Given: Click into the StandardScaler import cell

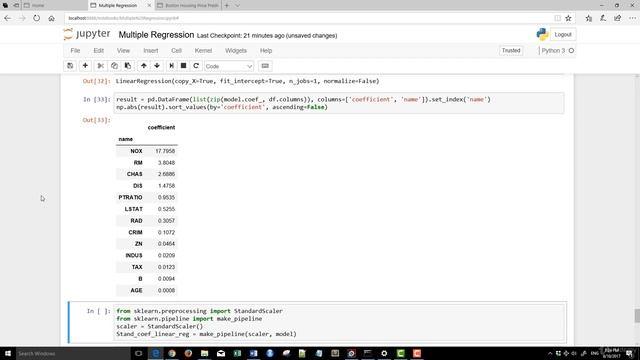Looking at the screenshot, I should click(340, 322).
